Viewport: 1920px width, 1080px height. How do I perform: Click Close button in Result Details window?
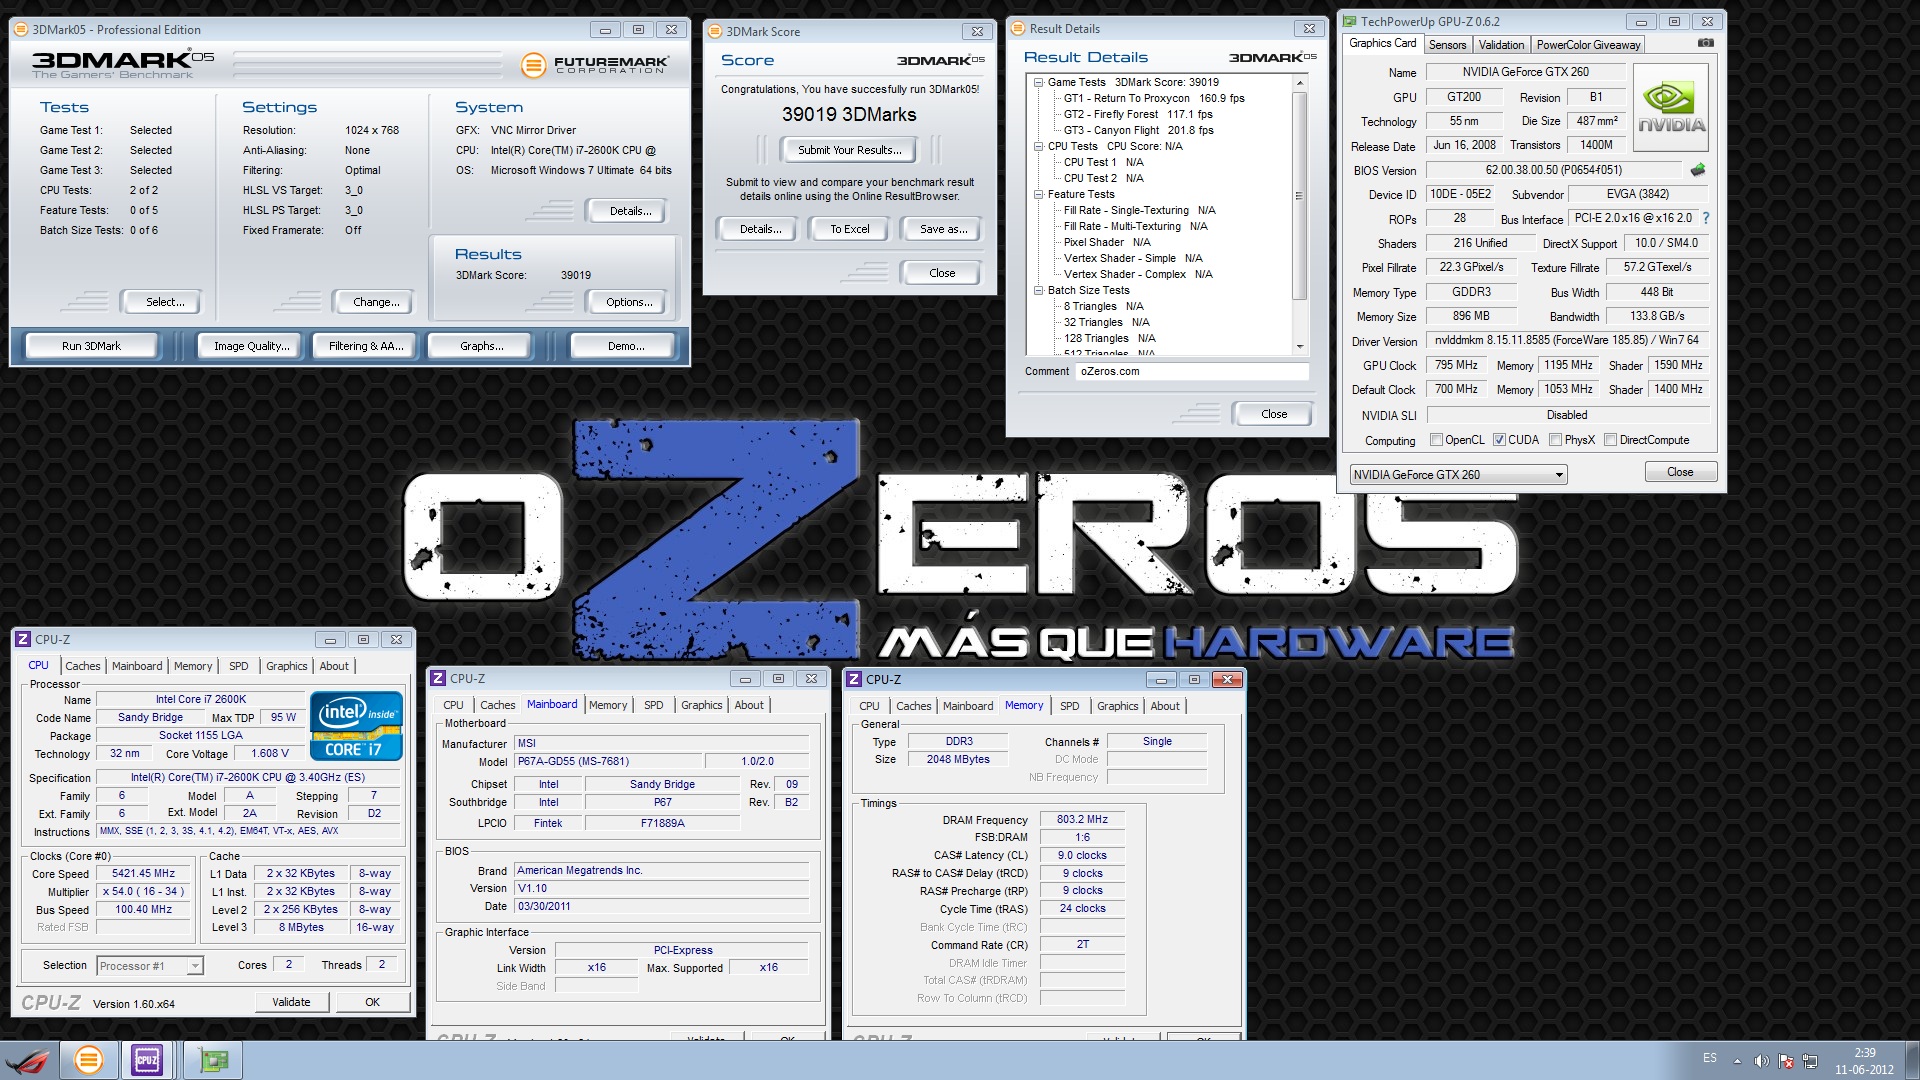click(1273, 414)
